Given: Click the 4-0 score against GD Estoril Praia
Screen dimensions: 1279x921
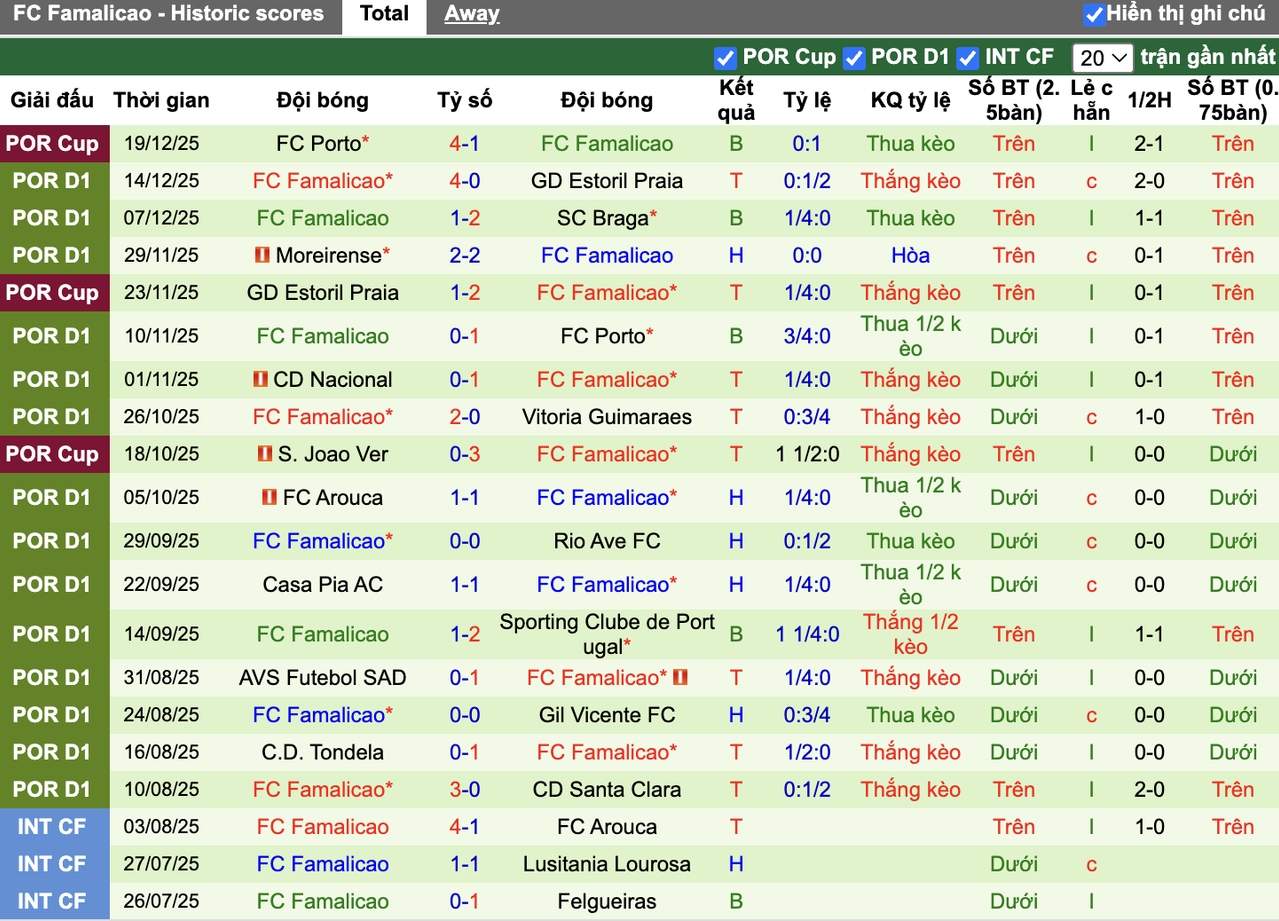Looking at the screenshot, I should click(x=465, y=181).
